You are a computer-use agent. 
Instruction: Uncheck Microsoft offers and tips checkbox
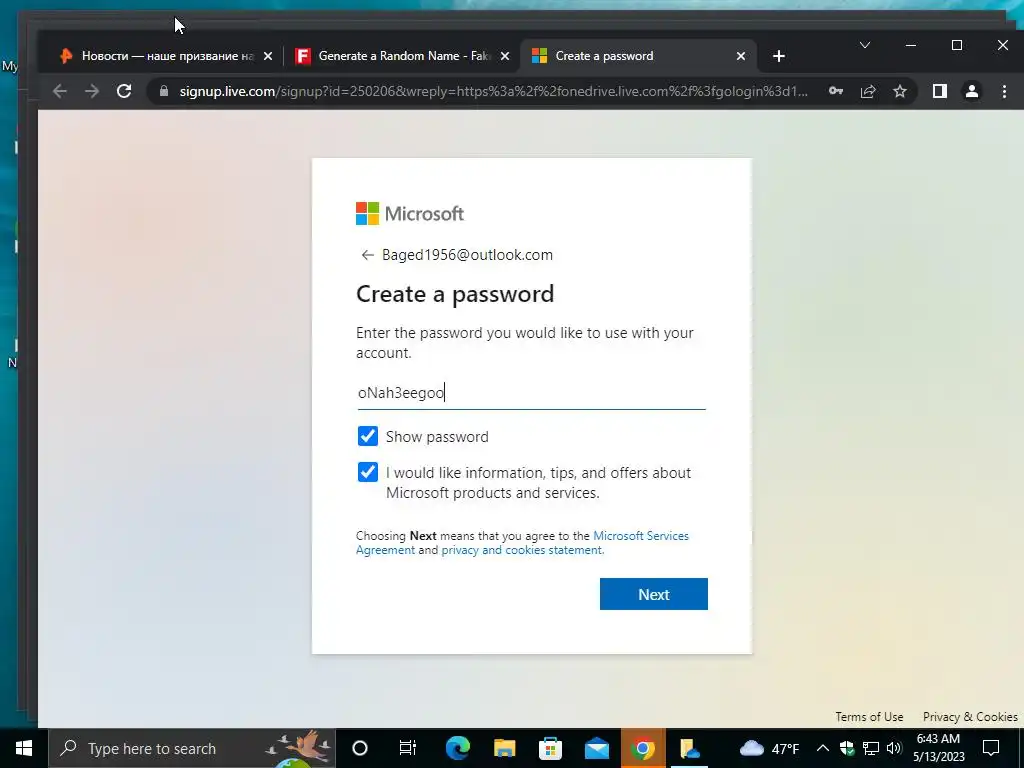pyautogui.click(x=368, y=472)
